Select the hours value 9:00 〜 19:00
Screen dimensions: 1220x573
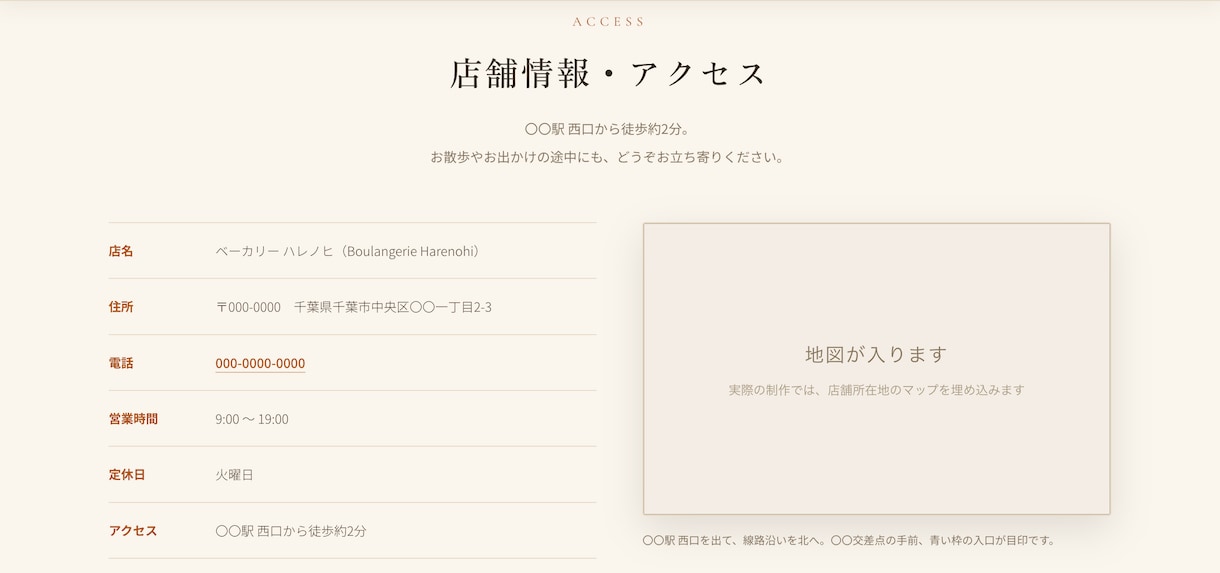click(252, 419)
